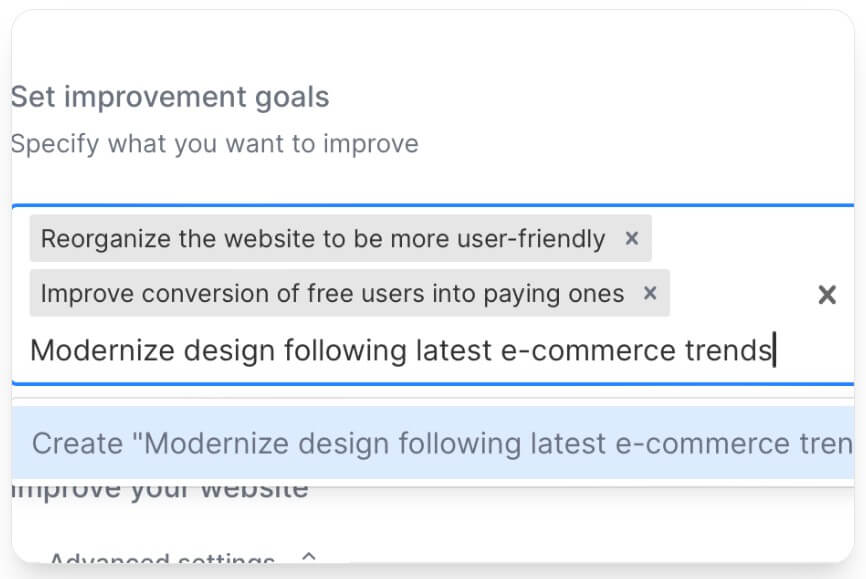The height and width of the screenshot is (579, 866).
Task: Remove the "Reorganize the website" goal tag
Action: point(632,239)
